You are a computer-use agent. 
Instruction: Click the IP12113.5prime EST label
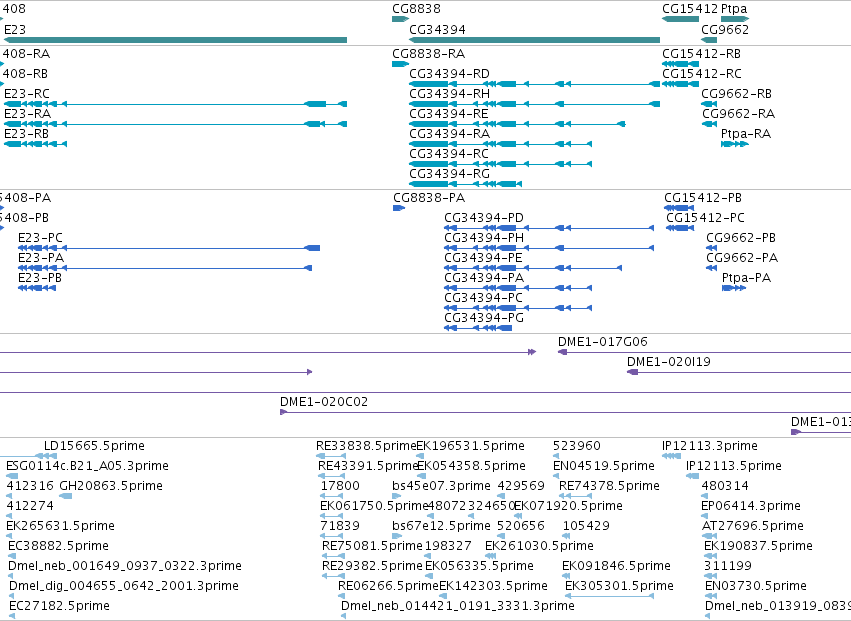pos(734,466)
